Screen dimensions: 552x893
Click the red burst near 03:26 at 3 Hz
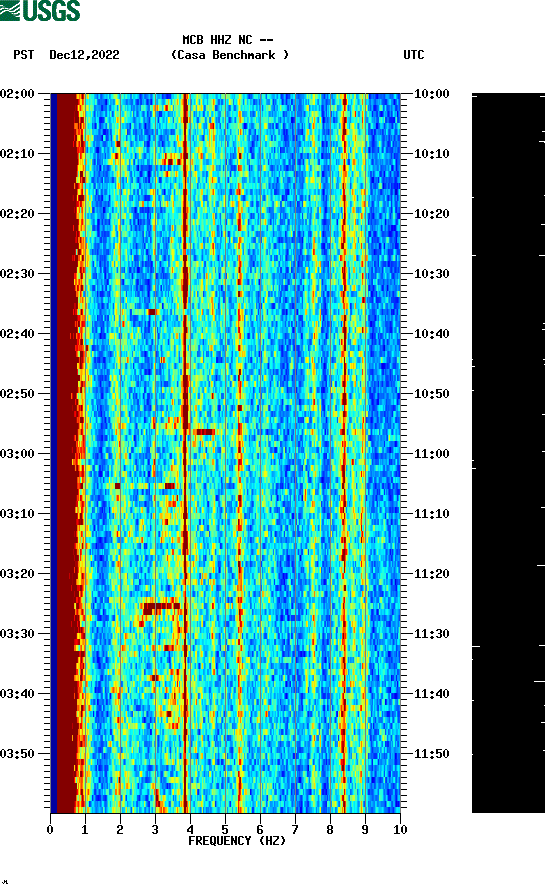point(161,608)
